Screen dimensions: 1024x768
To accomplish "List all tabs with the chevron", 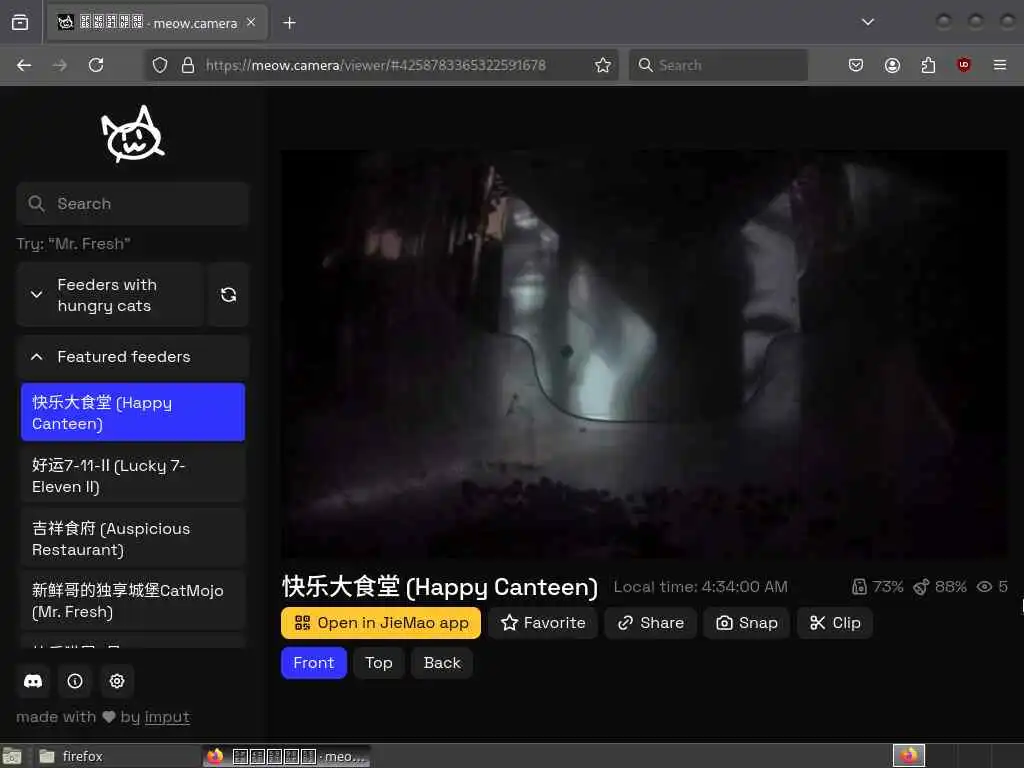I will (x=867, y=22).
